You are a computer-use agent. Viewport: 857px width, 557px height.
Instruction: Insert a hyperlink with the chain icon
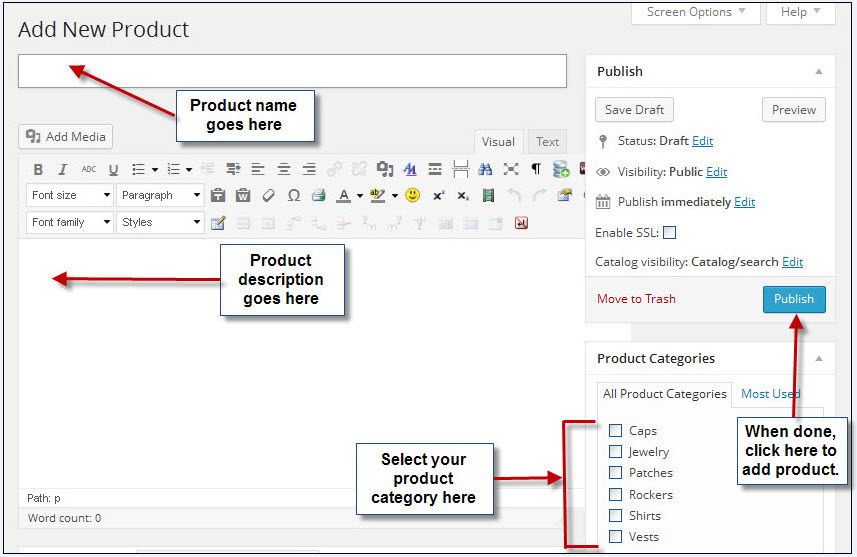coord(334,169)
